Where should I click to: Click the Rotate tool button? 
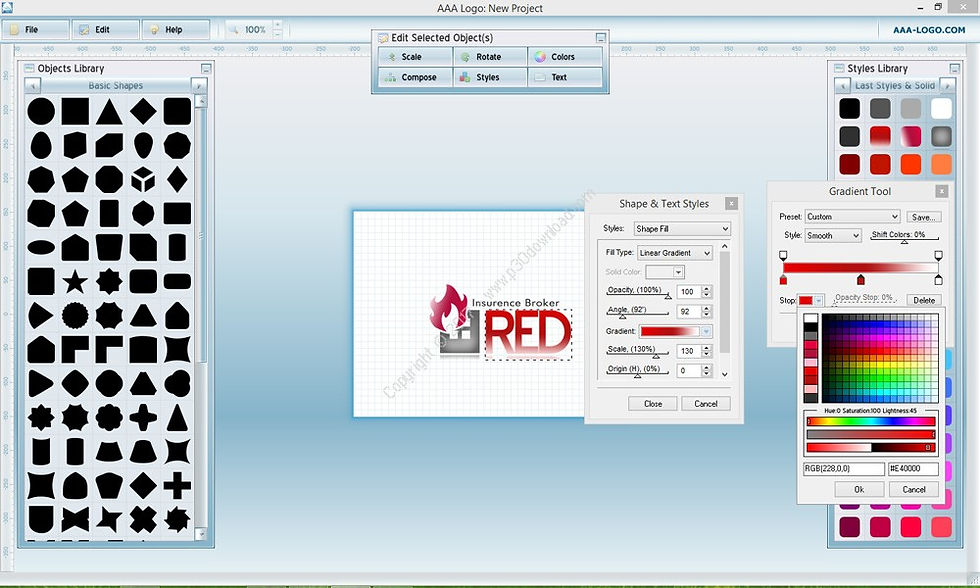490,57
